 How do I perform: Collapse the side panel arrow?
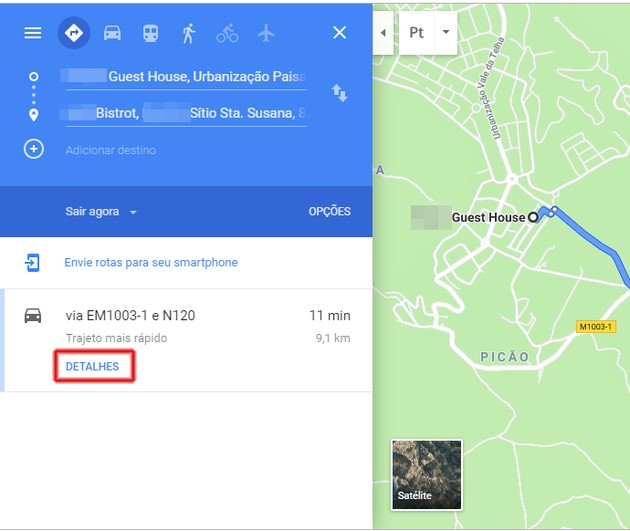pos(383,33)
